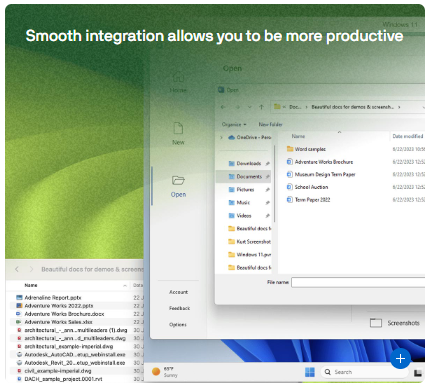This screenshot has height=388, width=431.
Task: Click the pin icon beside Pictures
Action: (x=267, y=189)
